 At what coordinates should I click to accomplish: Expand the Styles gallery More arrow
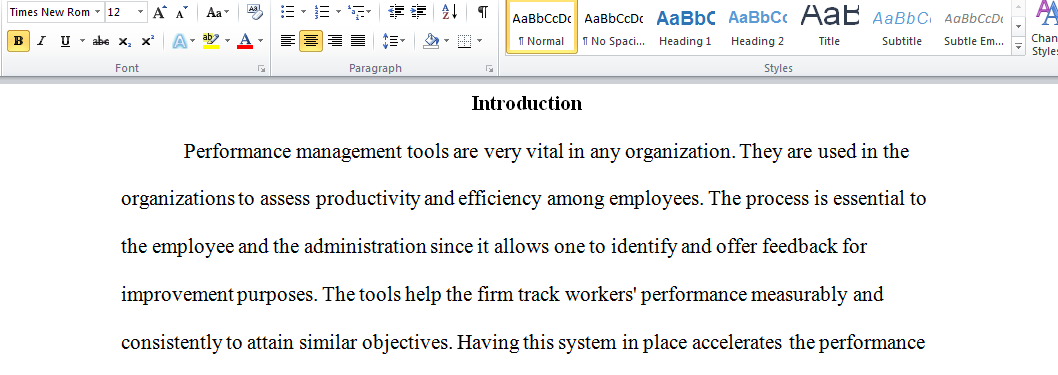click(x=1018, y=47)
